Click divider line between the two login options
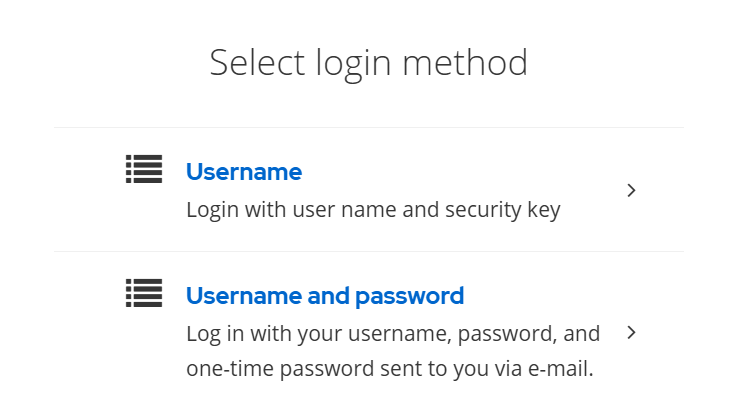The width and height of the screenshot is (741, 403). [x=369, y=251]
